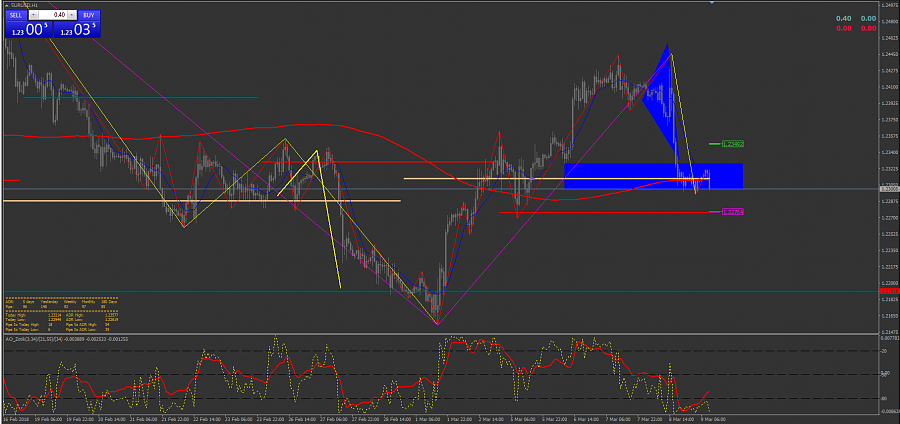Image resolution: width=900 pixels, height=424 pixels.
Task: Click the ADR statistics table on chart
Action: point(60,315)
